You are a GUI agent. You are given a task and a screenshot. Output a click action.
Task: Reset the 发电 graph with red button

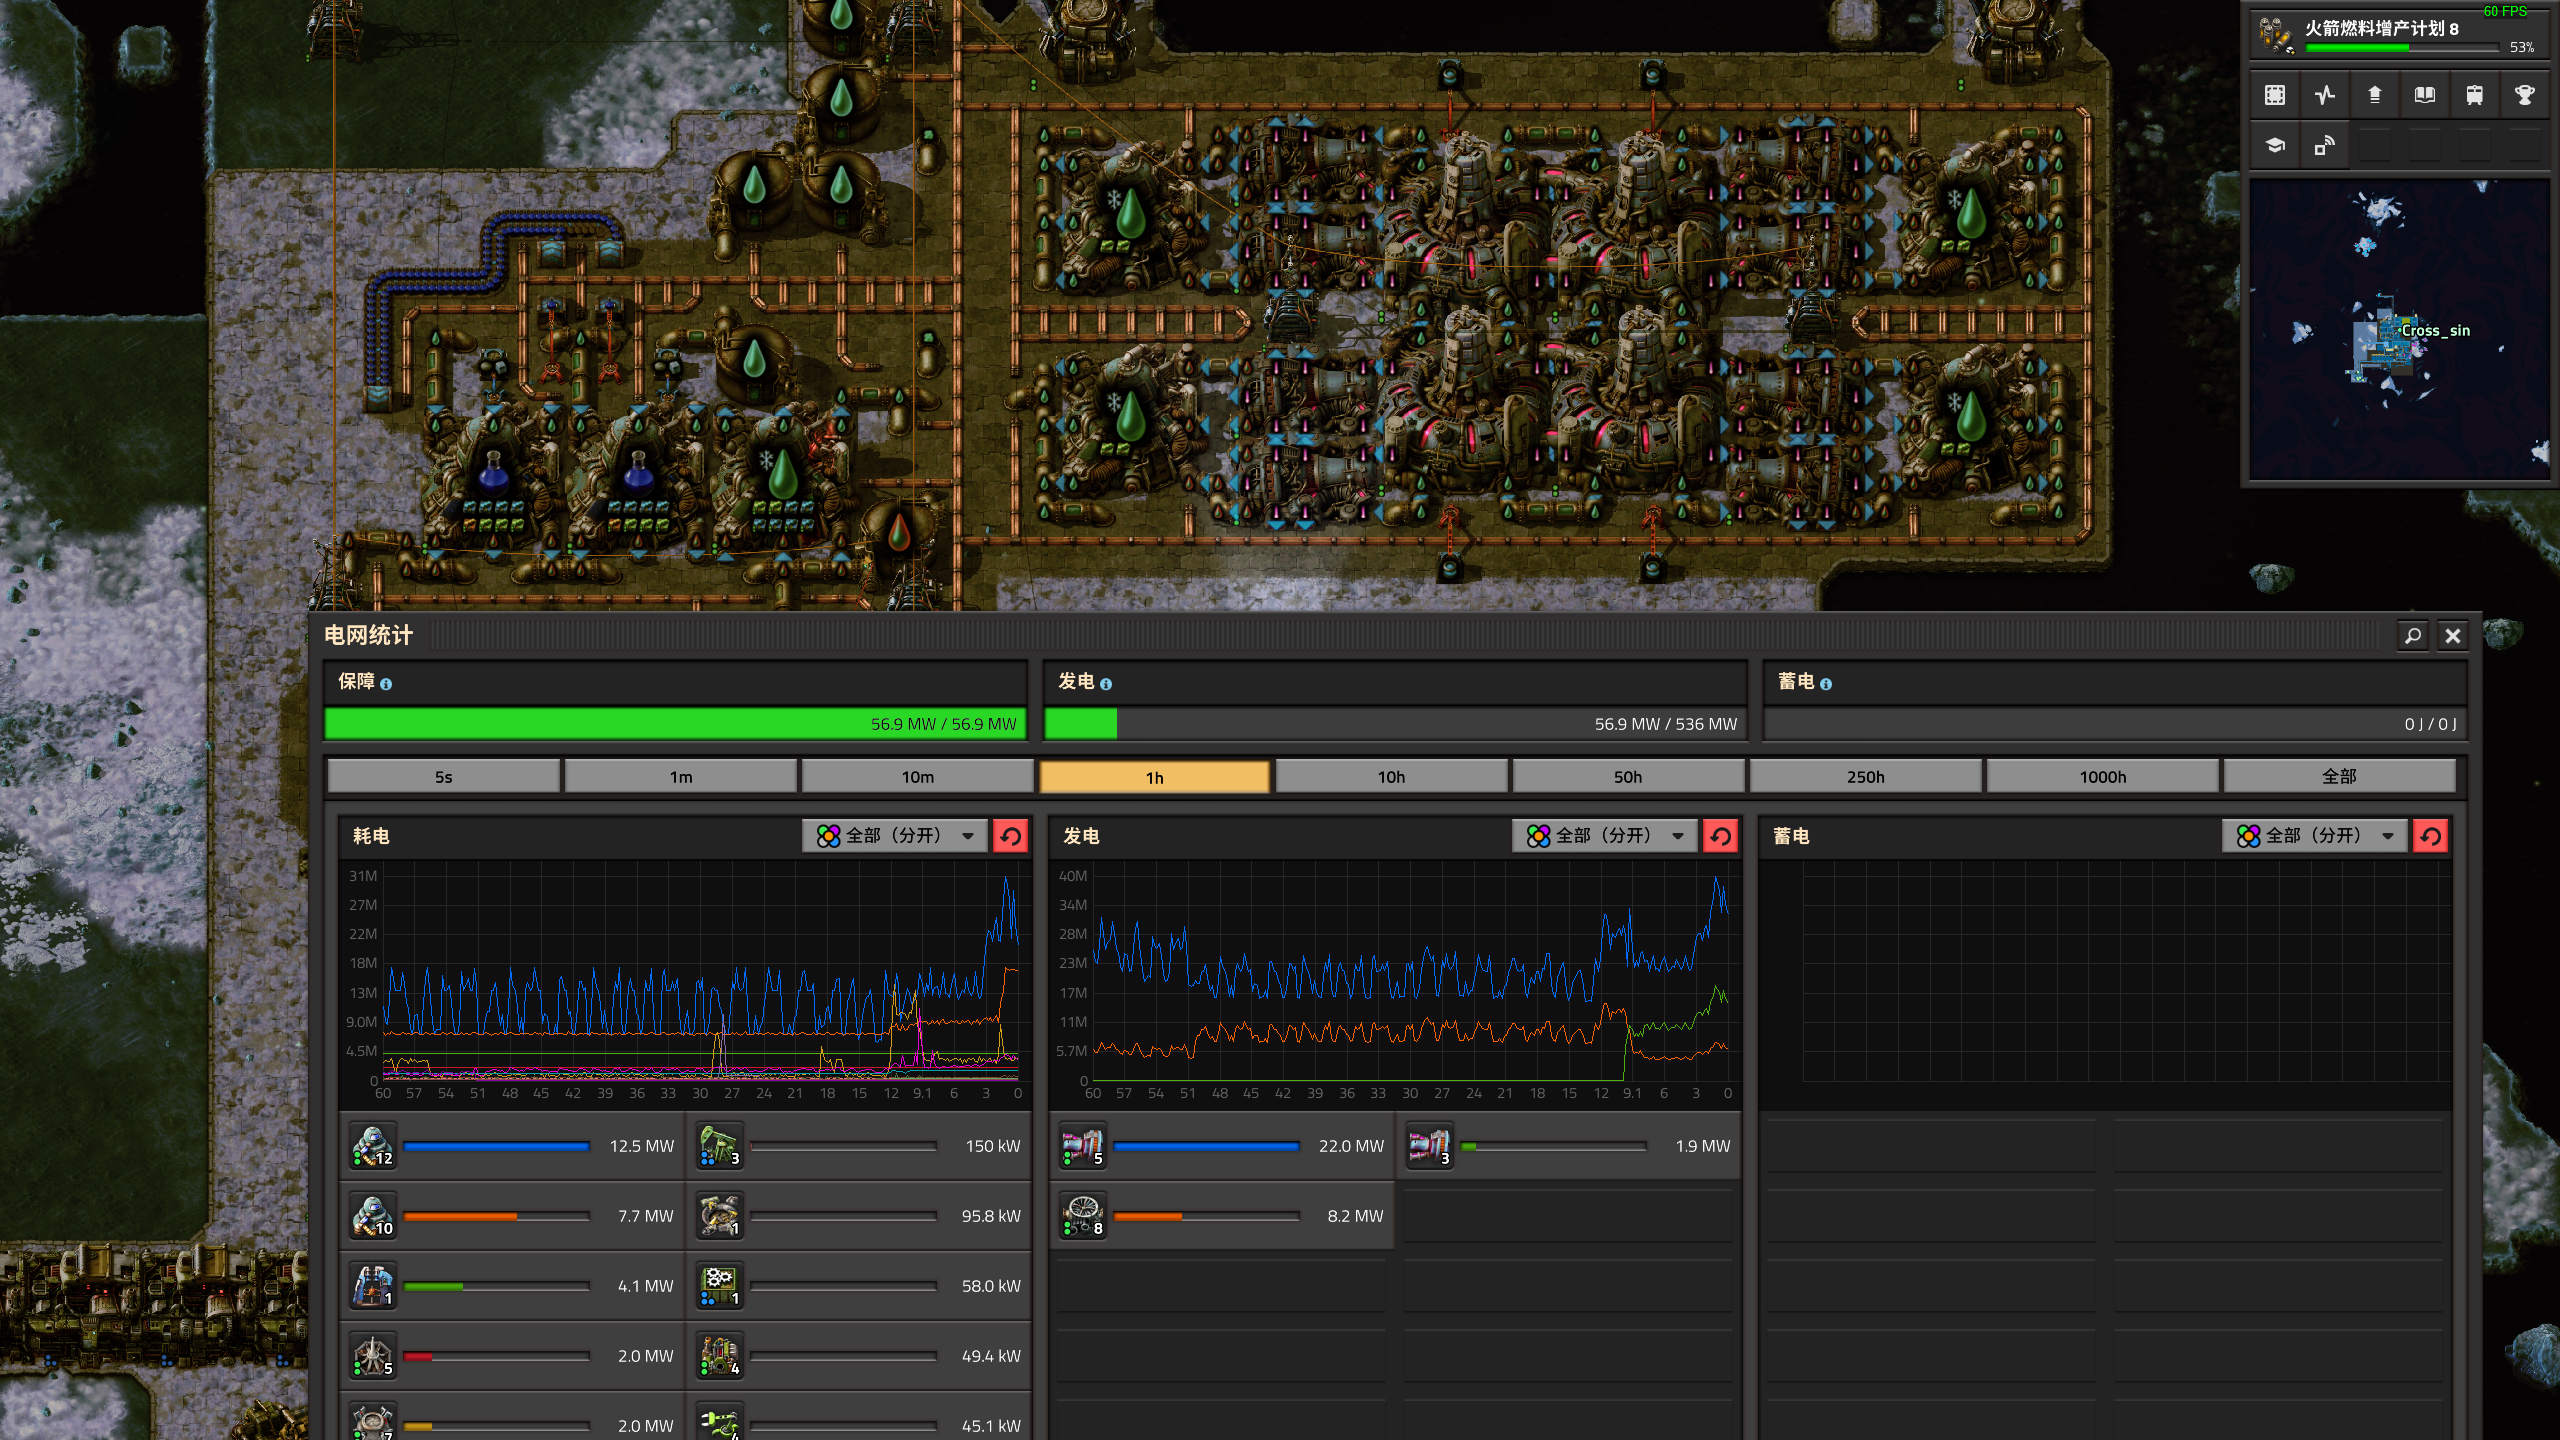[x=1721, y=836]
